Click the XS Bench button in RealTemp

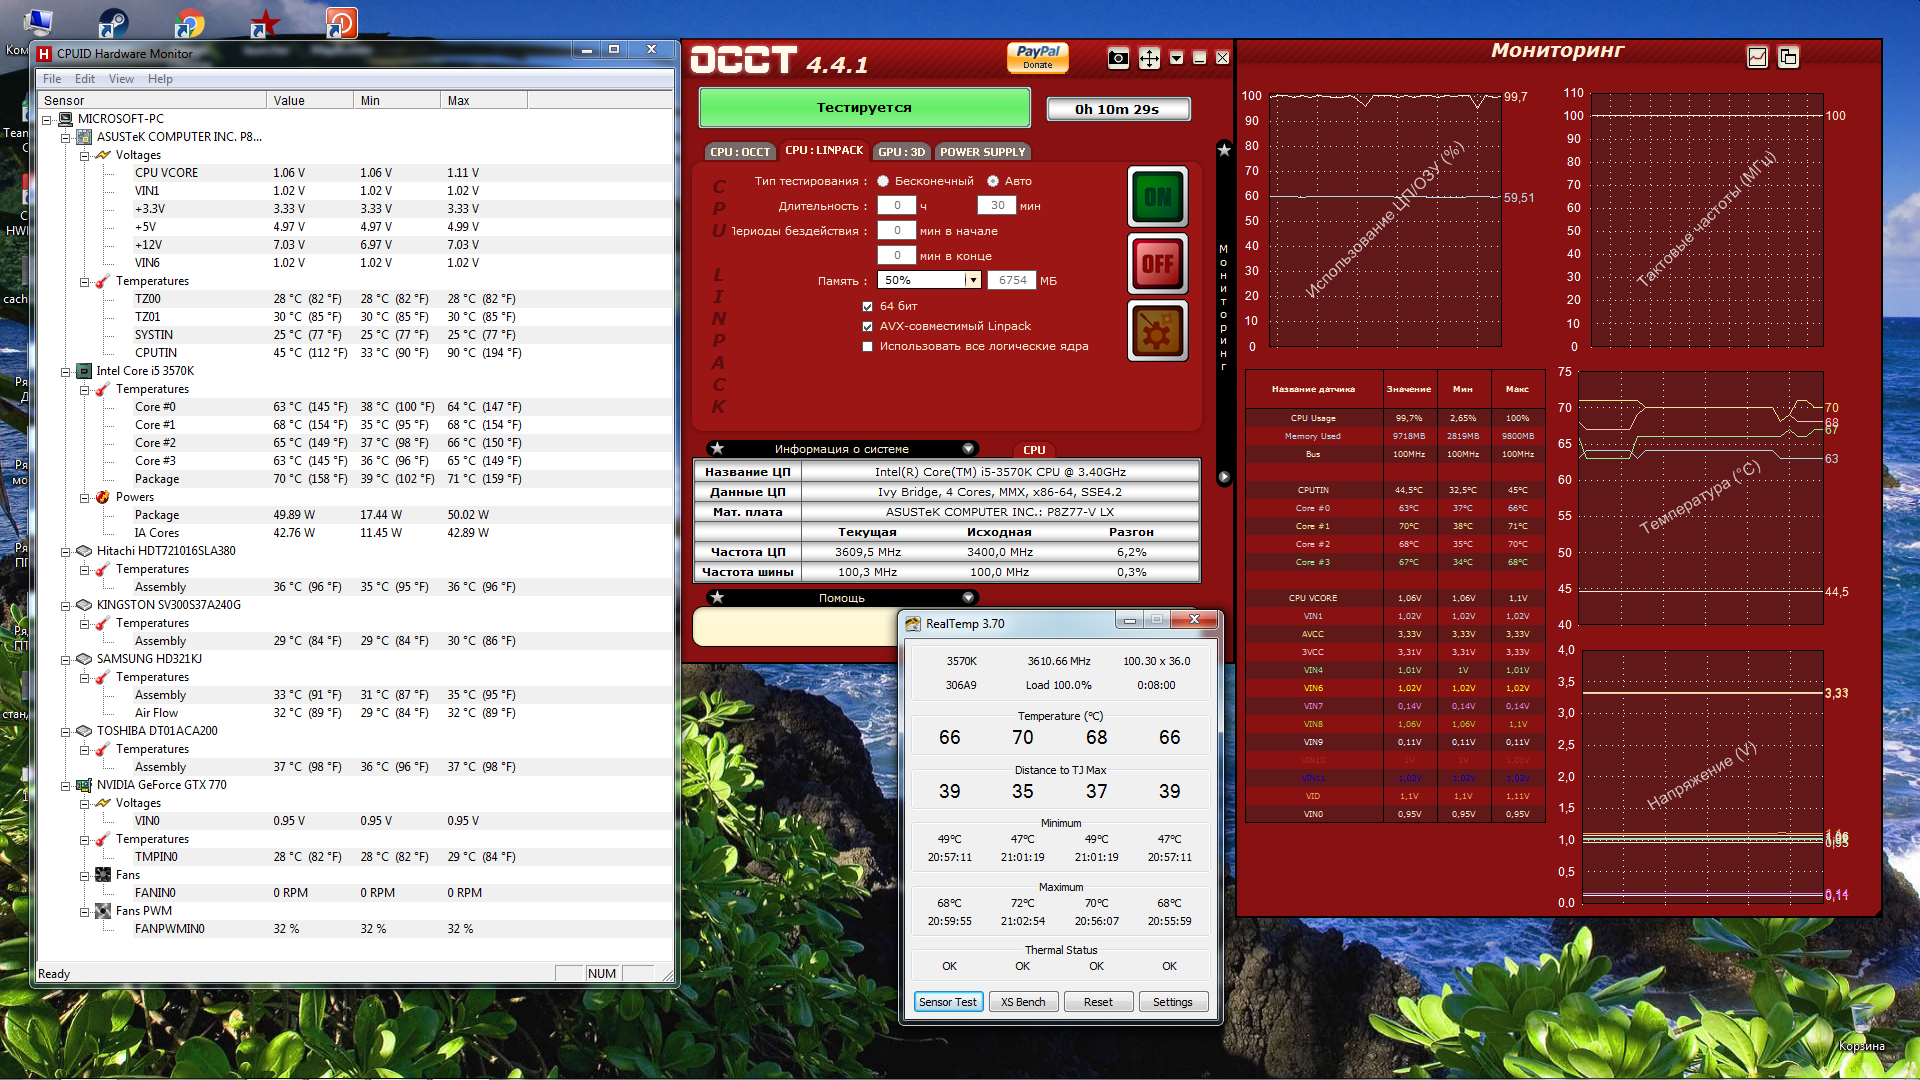[1023, 1002]
